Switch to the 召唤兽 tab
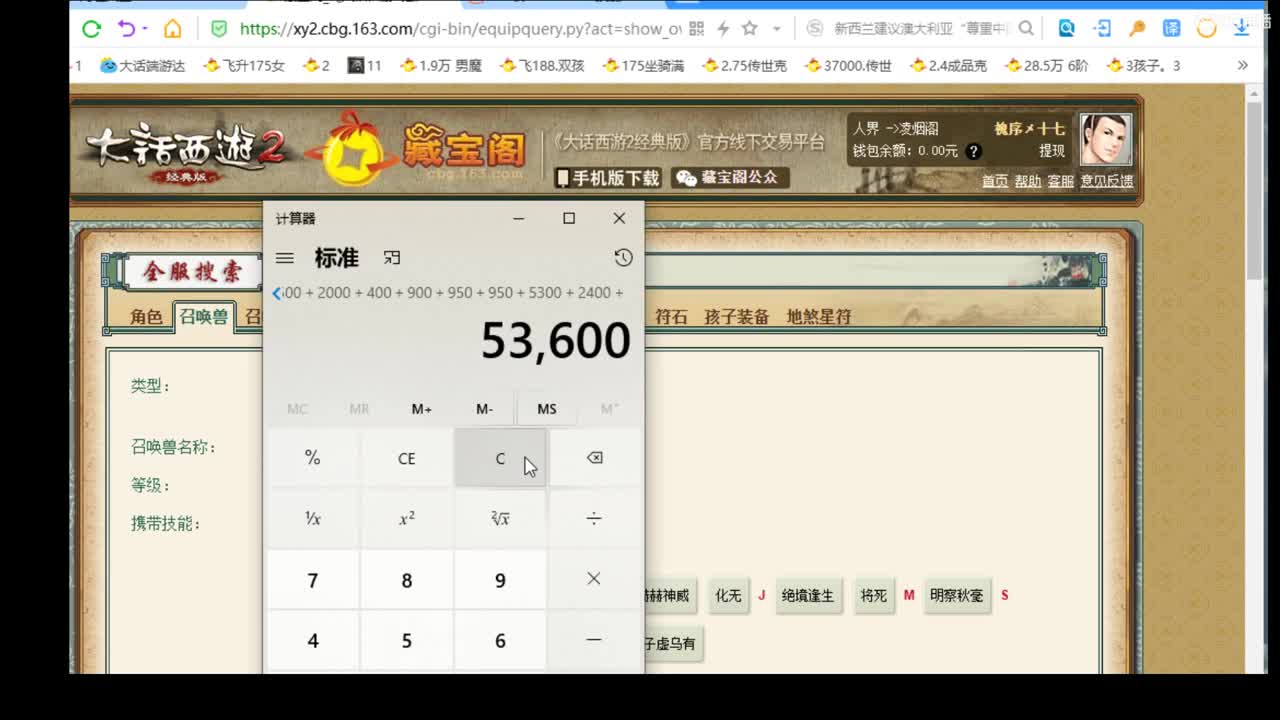Viewport: 1280px width, 720px height. 204,316
